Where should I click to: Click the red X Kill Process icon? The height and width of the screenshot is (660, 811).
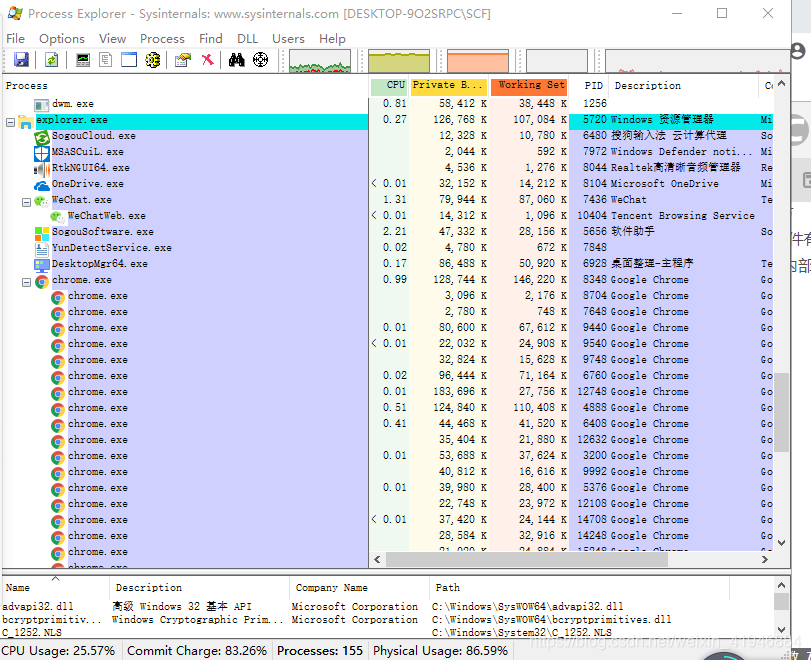click(207, 60)
